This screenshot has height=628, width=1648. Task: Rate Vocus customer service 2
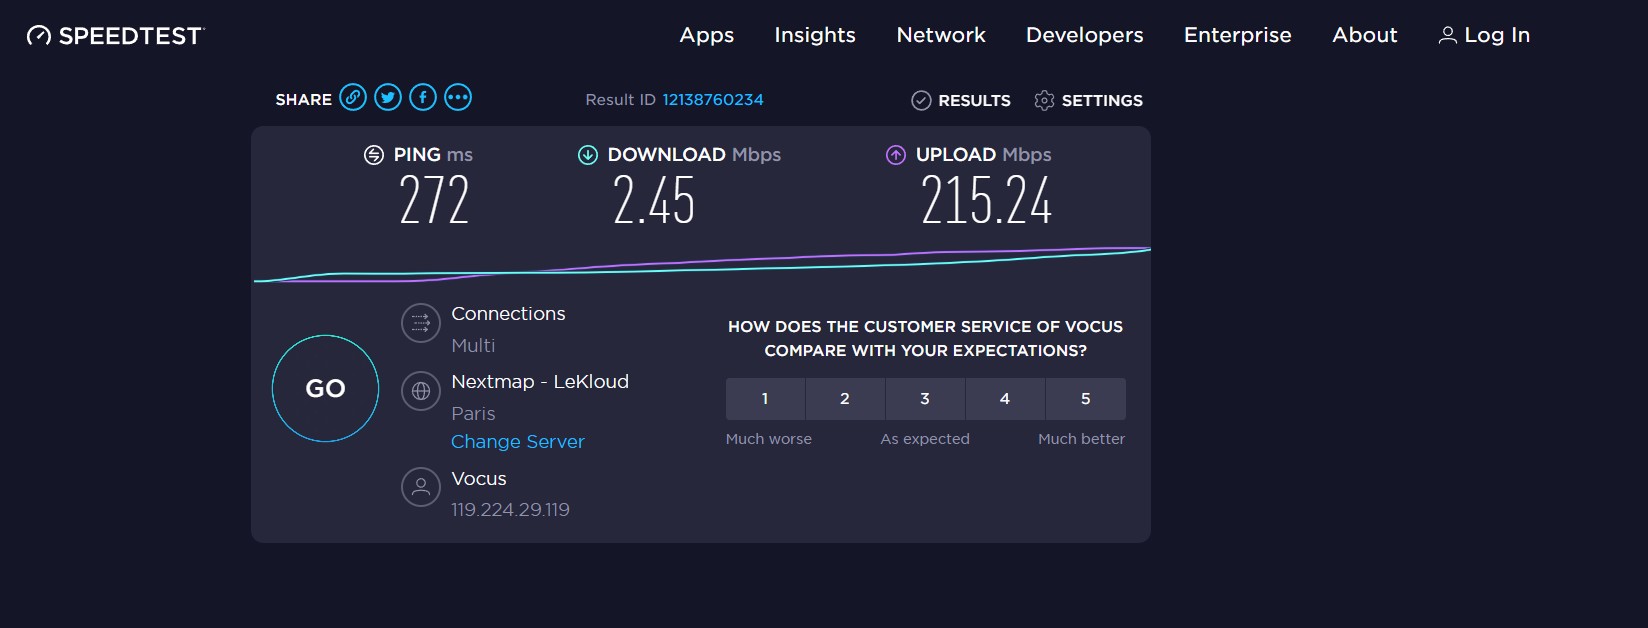pos(845,399)
